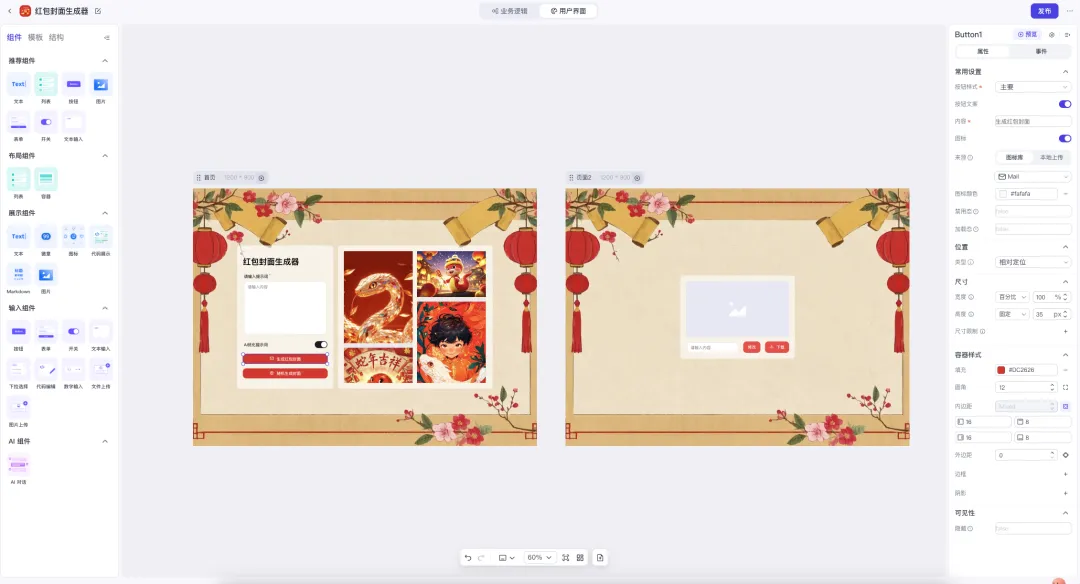
Task: Open the Mail icon selection dropdown
Action: (1033, 176)
